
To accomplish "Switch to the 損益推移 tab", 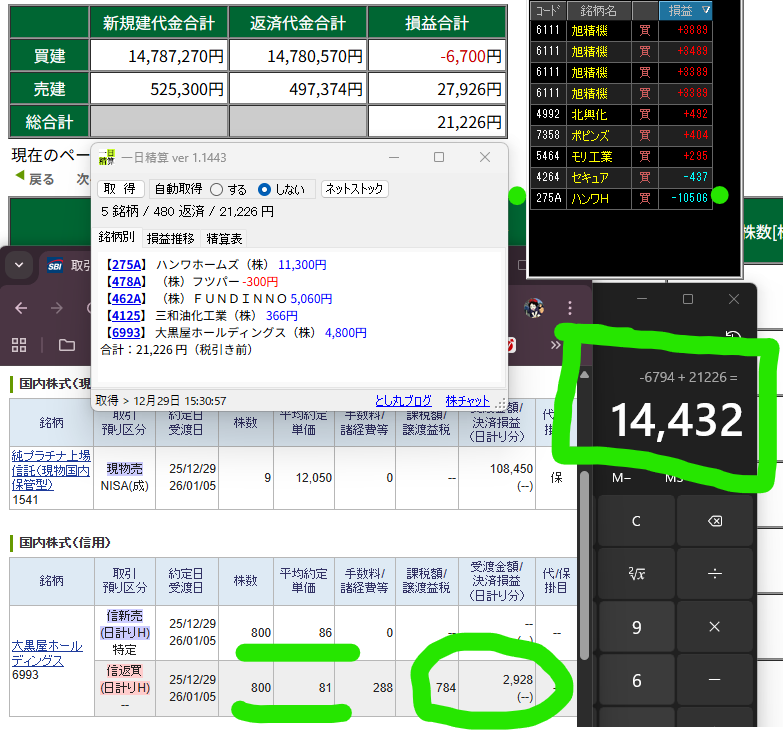I will click(x=170, y=239).
